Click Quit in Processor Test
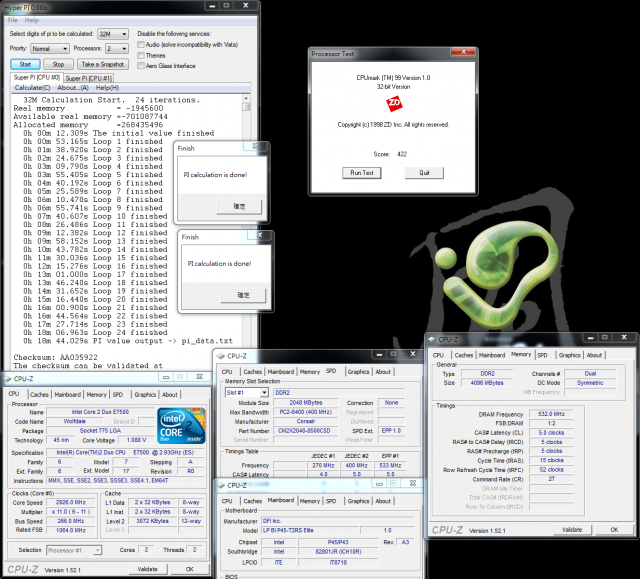Screen dimensions: 640x579 coord(424,173)
